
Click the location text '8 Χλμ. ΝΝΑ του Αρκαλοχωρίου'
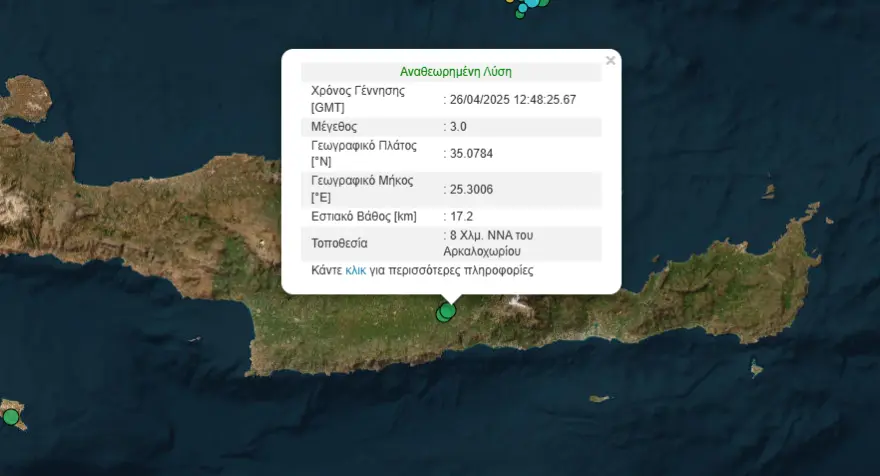pos(488,243)
